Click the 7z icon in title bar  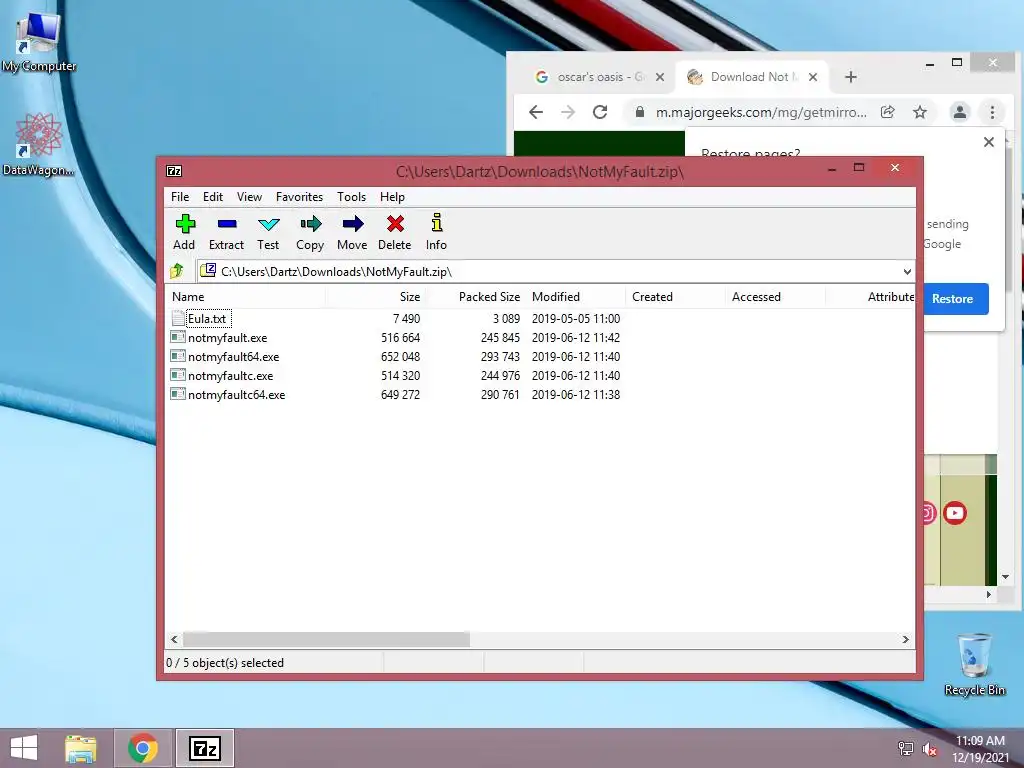pyautogui.click(x=174, y=171)
